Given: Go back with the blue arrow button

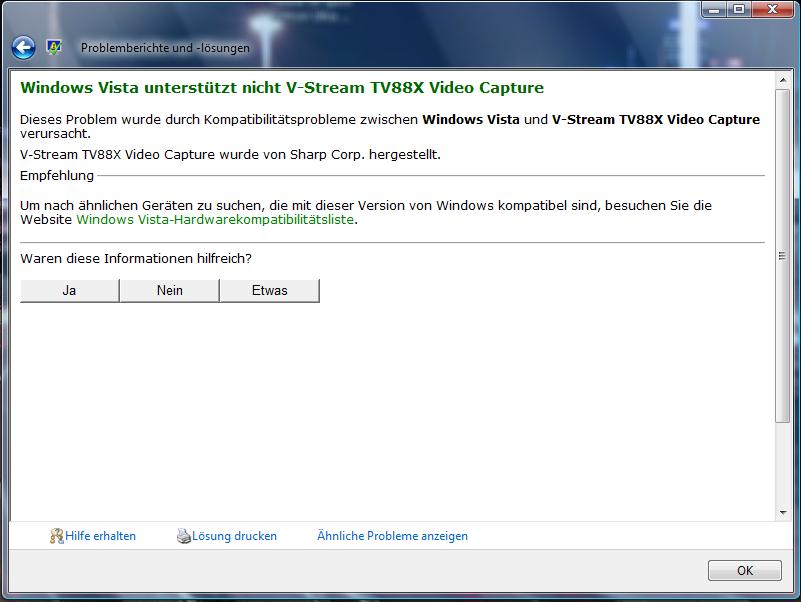Looking at the screenshot, I should pos(23,48).
